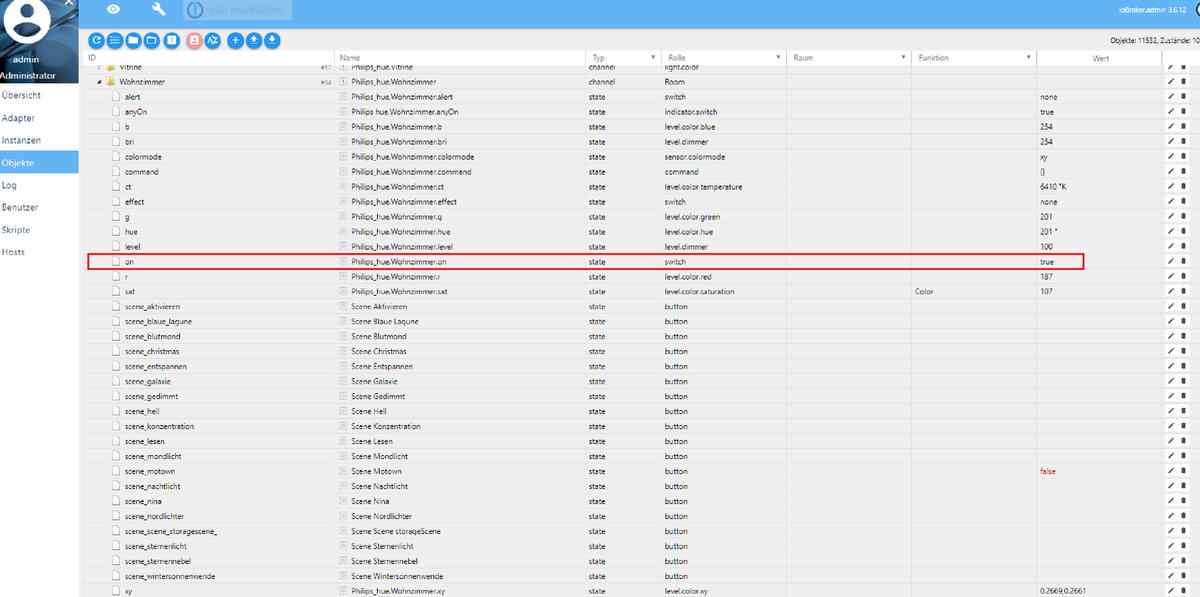Switch to list view with the list icon
Screen dimensions: 1200x597
pos(115,41)
